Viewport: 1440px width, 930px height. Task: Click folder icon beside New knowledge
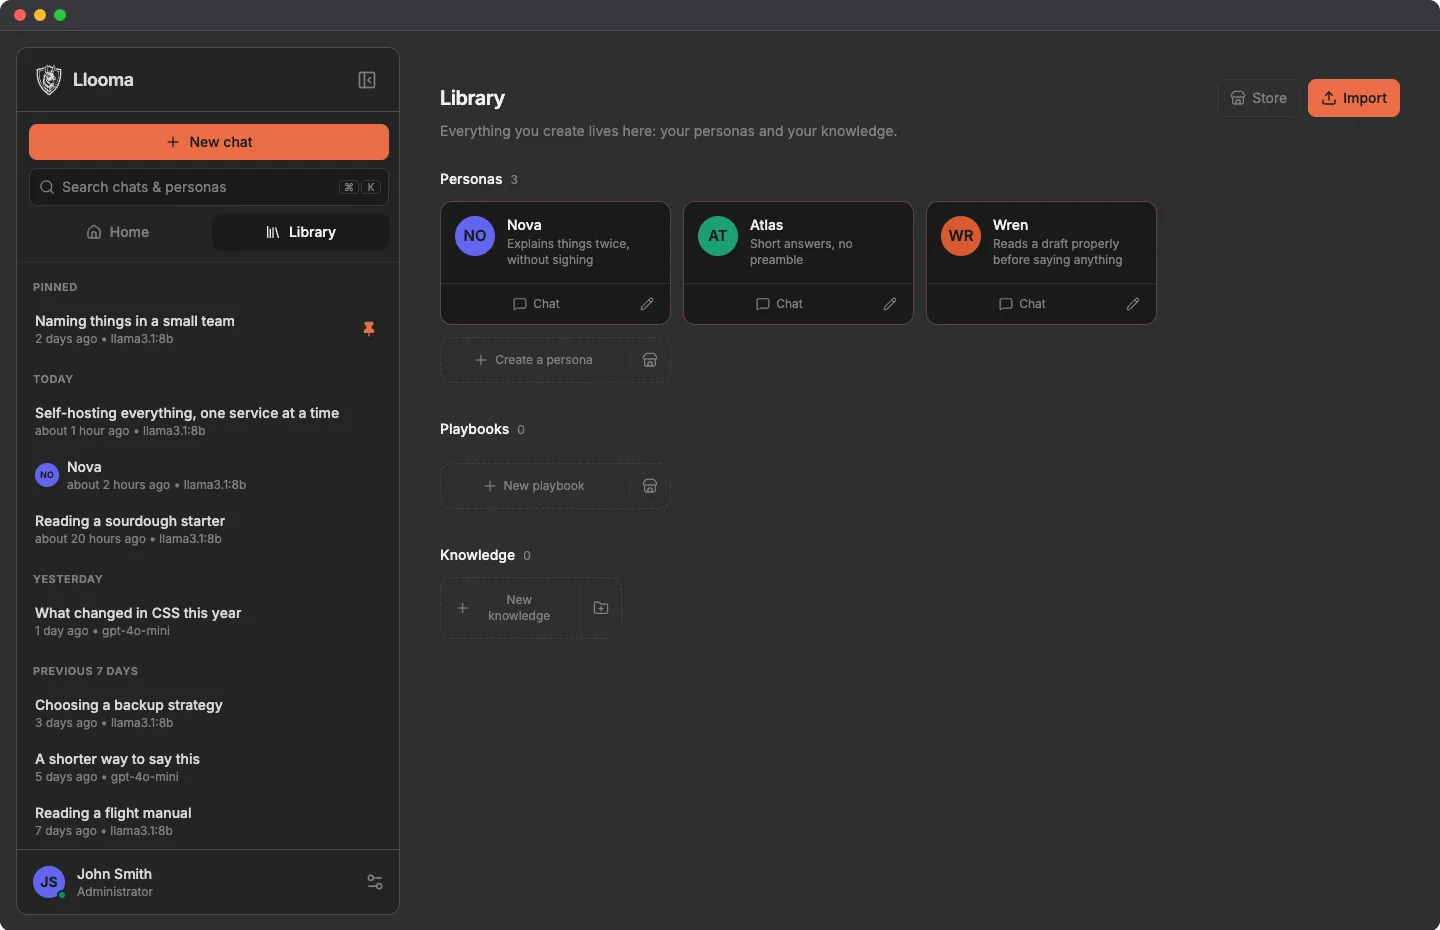pos(601,608)
